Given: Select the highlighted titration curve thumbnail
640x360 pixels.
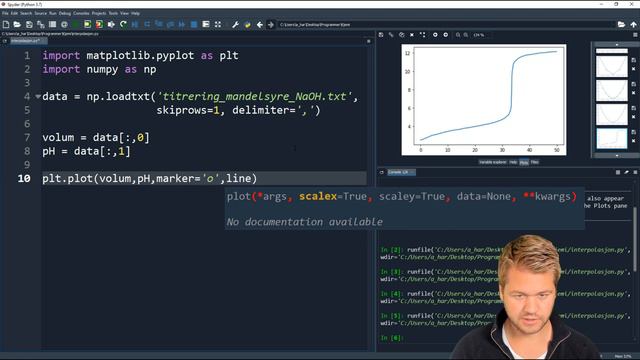Looking at the screenshot, I should tap(611, 139).
